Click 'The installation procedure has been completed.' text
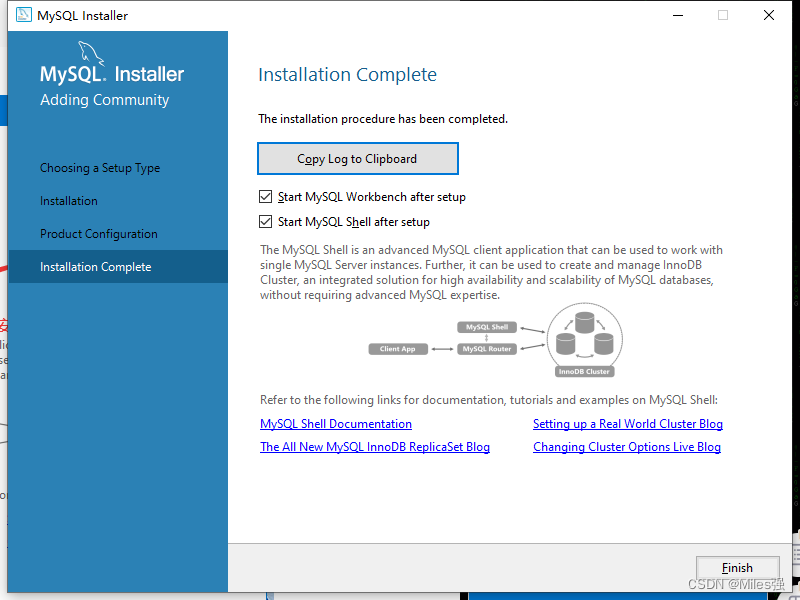 (x=383, y=119)
